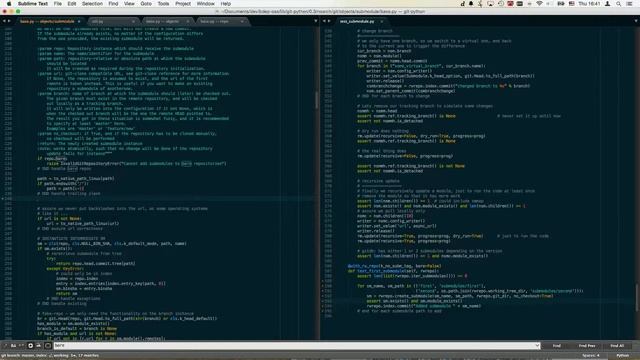Toggle whole word search option

(x=22, y=345)
